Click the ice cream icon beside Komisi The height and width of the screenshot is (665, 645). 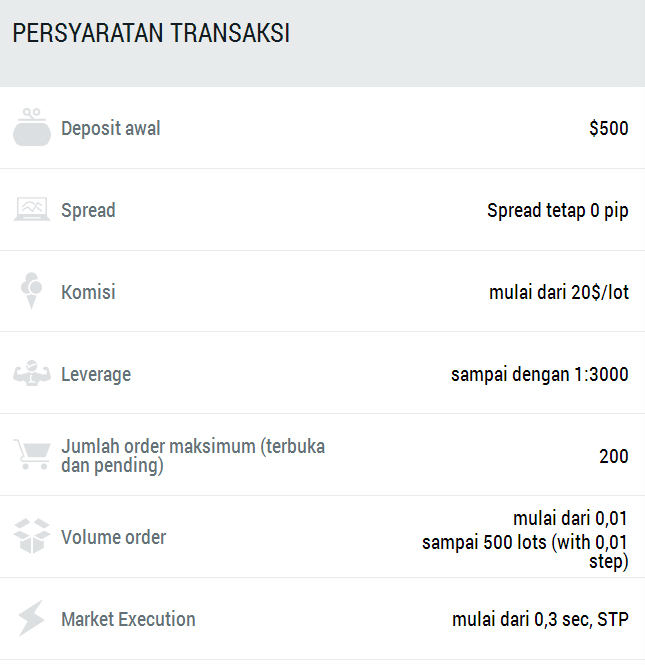click(32, 291)
